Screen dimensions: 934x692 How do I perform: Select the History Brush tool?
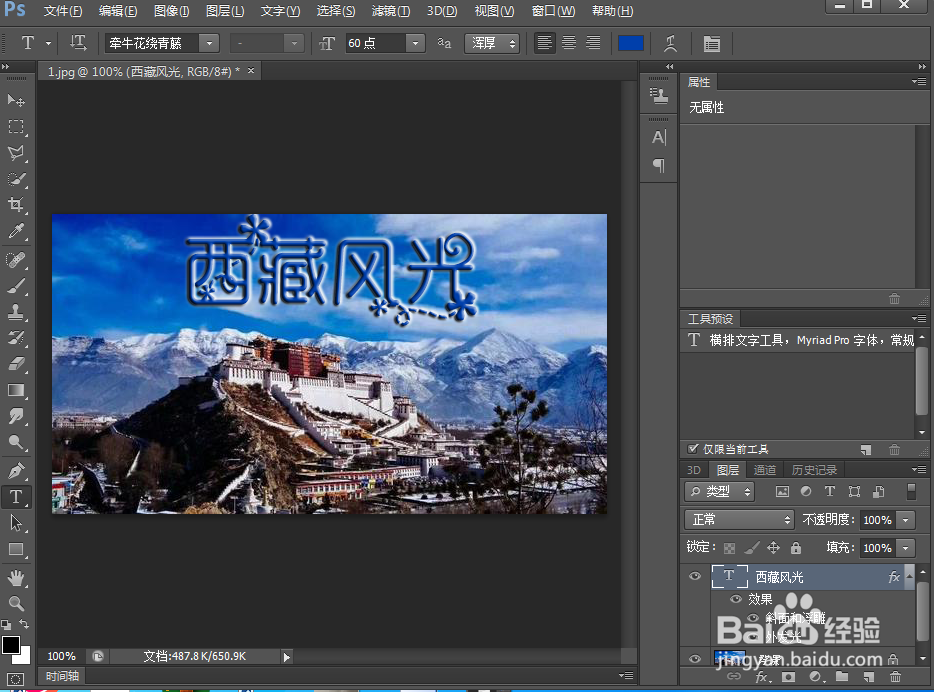pos(16,338)
